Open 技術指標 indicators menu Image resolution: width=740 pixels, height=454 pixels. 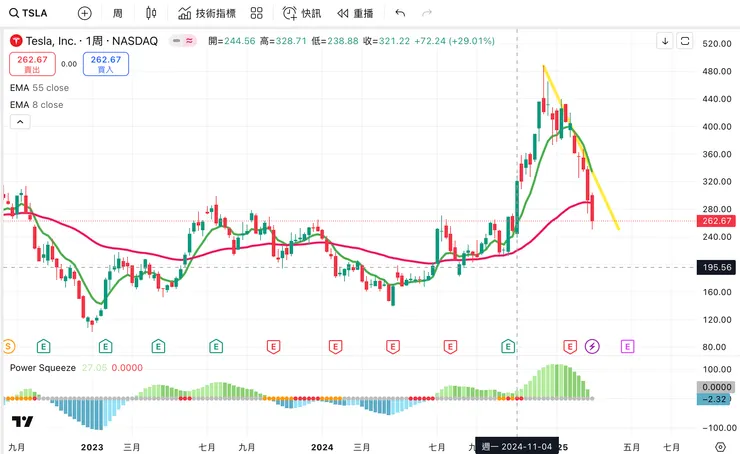coord(207,13)
